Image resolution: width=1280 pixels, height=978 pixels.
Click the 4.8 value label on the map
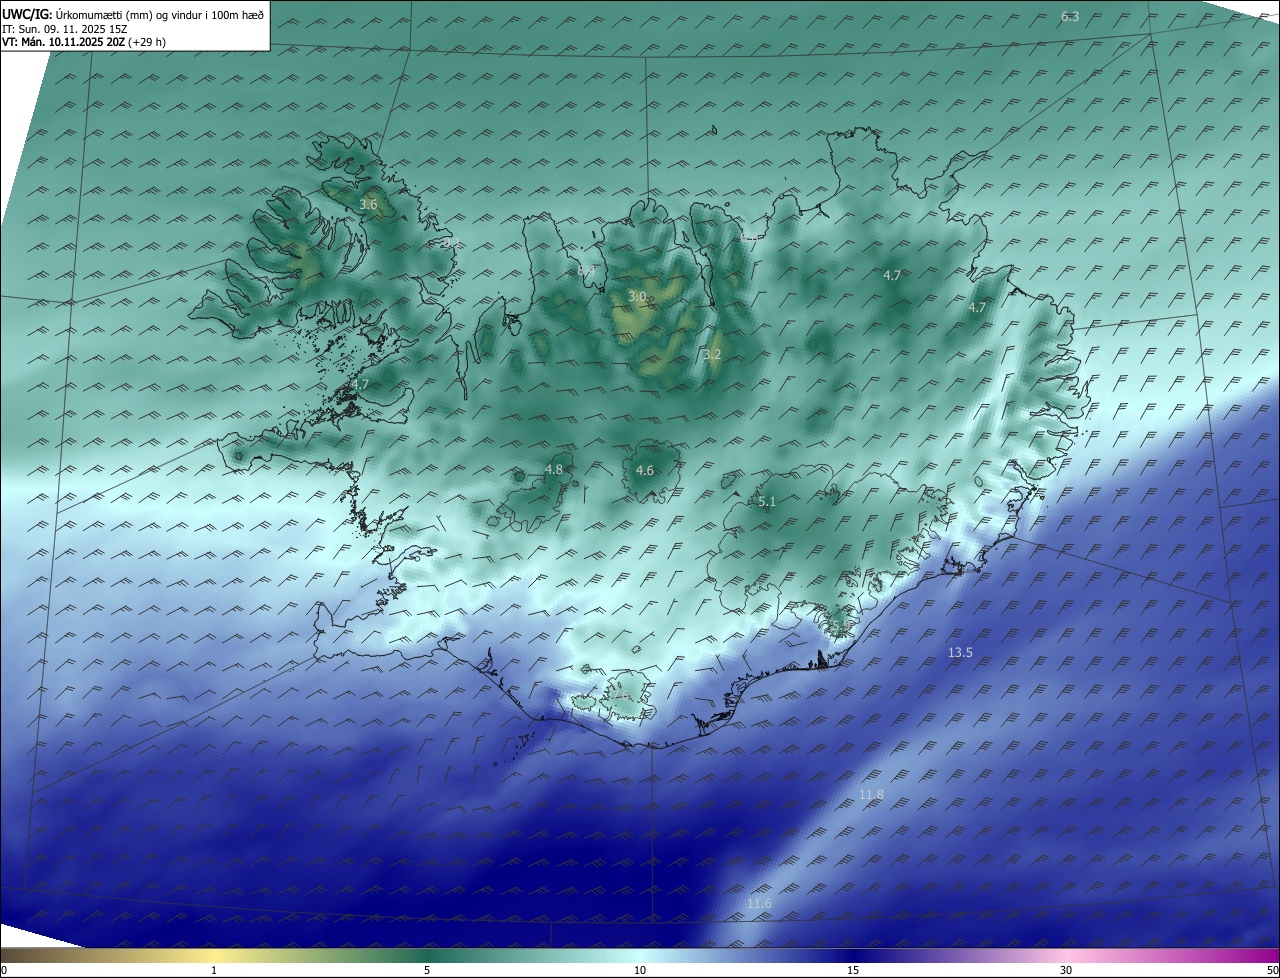tap(554, 469)
